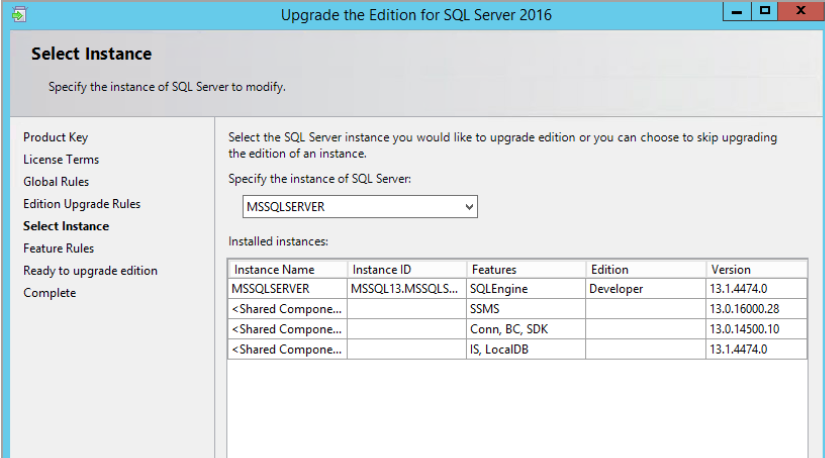The image size is (825, 458).
Task: Open the instance dropdown arrow
Action: 469,207
